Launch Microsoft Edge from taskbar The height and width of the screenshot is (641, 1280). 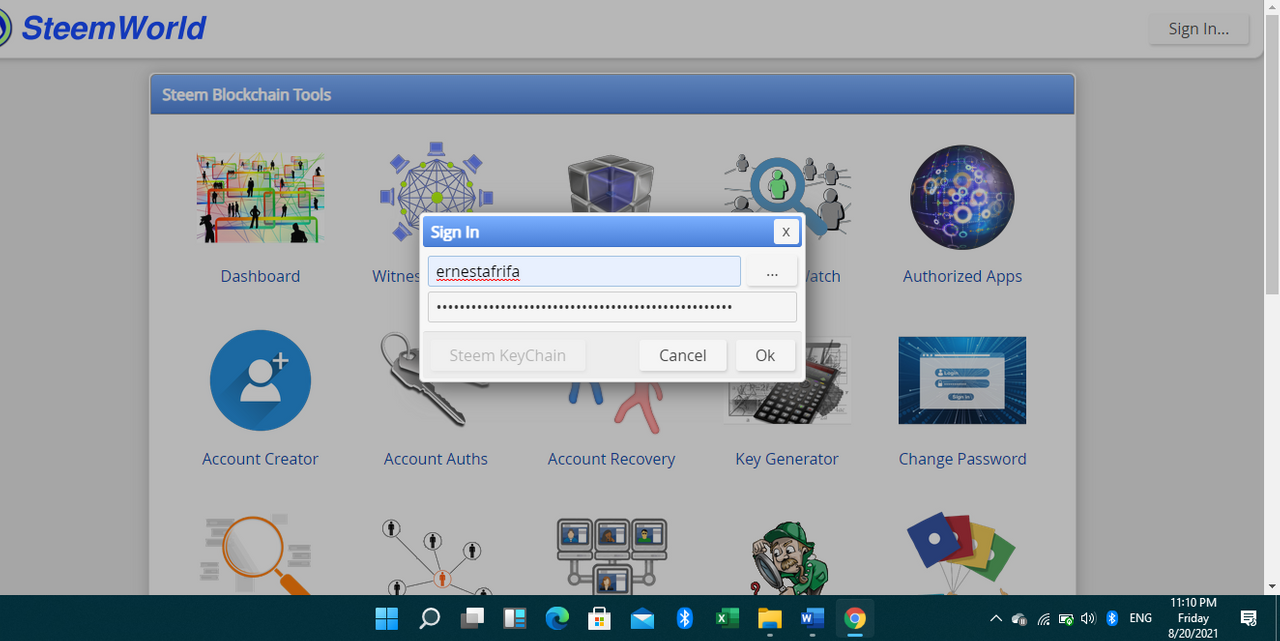[x=557, y=619]
